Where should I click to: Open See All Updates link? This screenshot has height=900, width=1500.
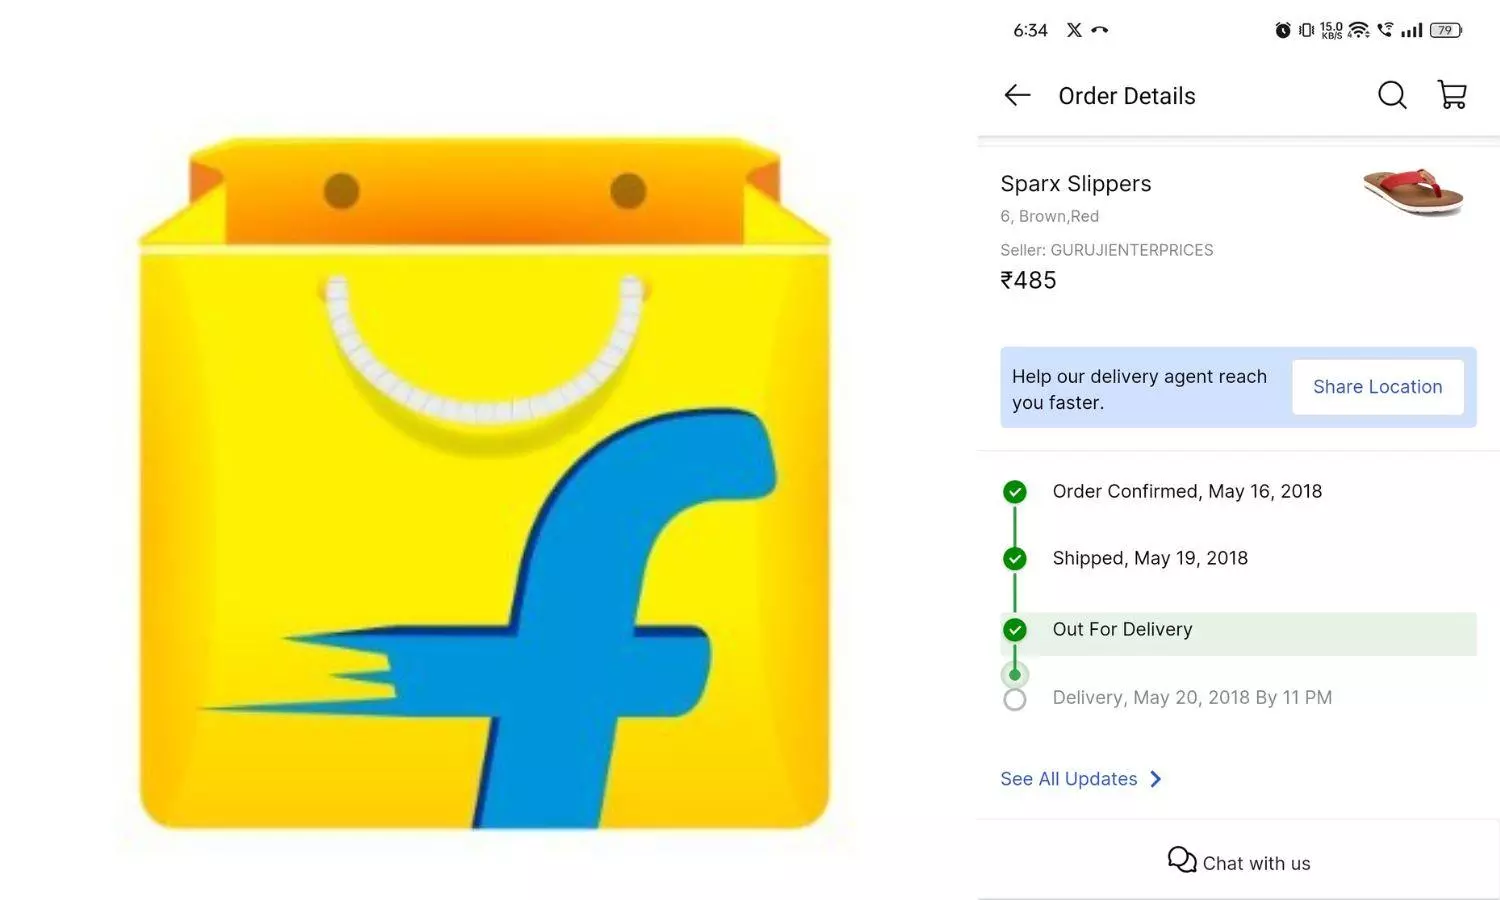pyautogui.click(x=1068, y=778)
